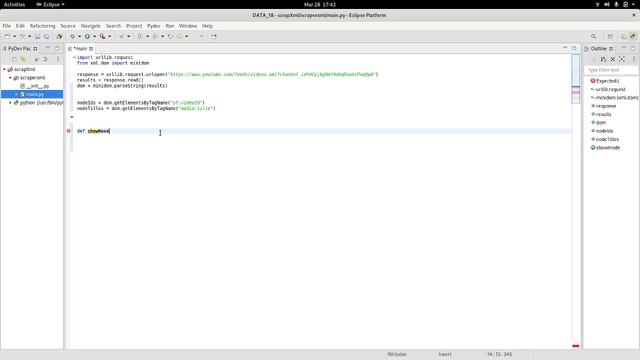Click the Debug toolbar icon
This screenshot has width=640, height=360.
[x=72, y=36]
